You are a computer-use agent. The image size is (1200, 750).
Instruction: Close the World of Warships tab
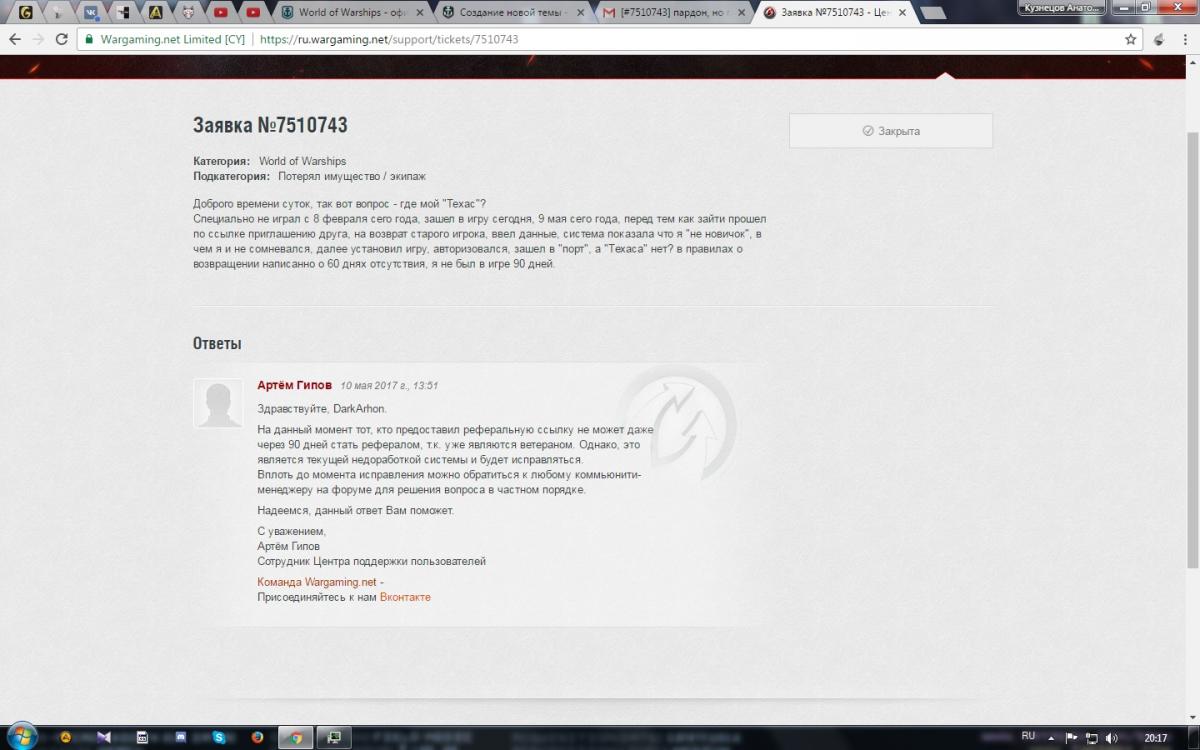[418, 13]
